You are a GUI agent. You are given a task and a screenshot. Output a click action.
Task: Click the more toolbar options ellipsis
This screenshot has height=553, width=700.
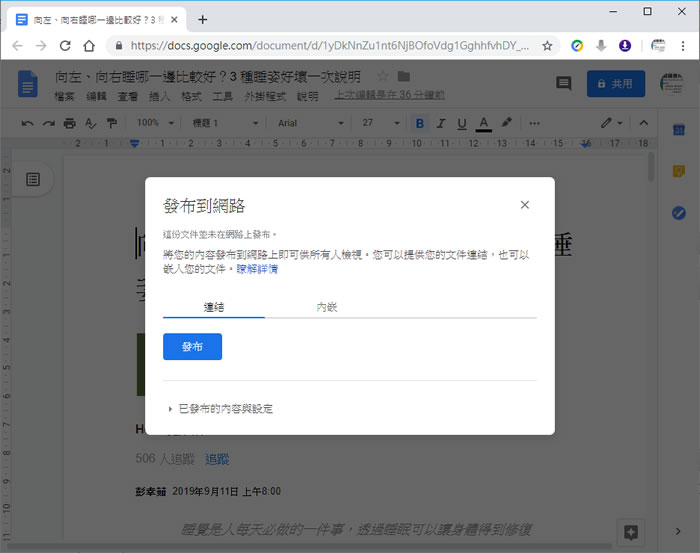point(534,123)
